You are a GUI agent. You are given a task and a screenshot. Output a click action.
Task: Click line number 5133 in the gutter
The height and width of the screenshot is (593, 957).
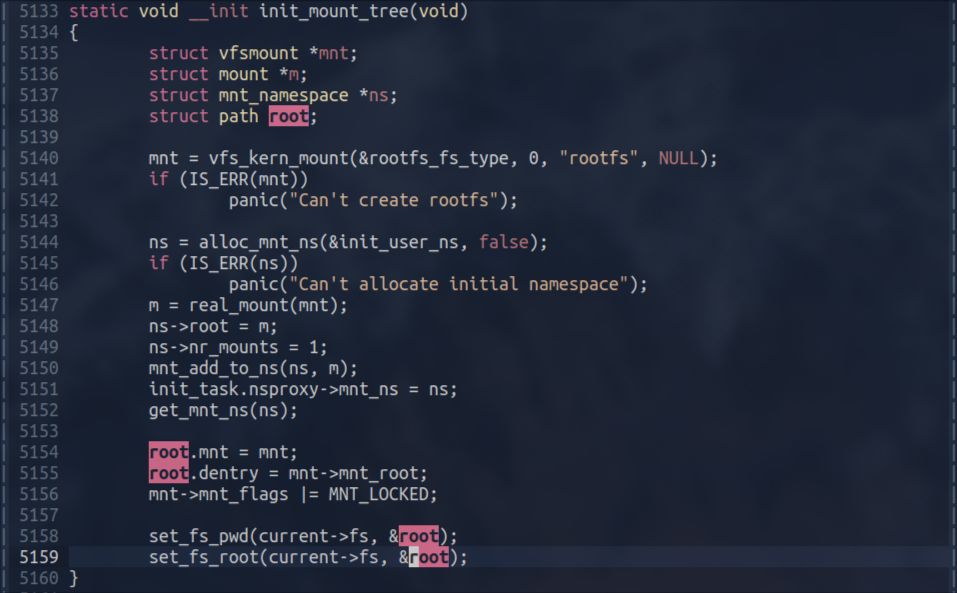[38, 11]
